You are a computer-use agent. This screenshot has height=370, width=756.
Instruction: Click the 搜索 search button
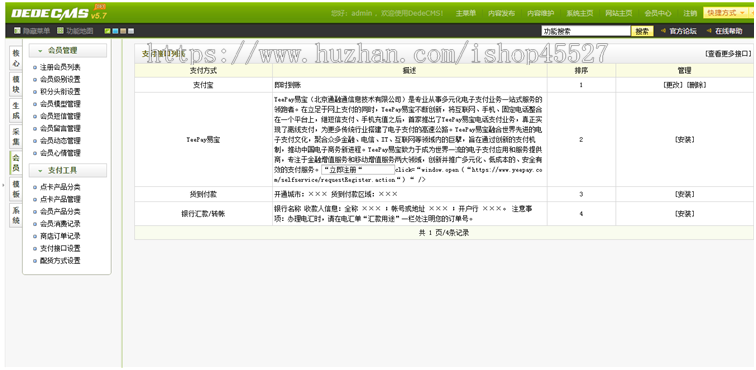[x=642, y=31]
